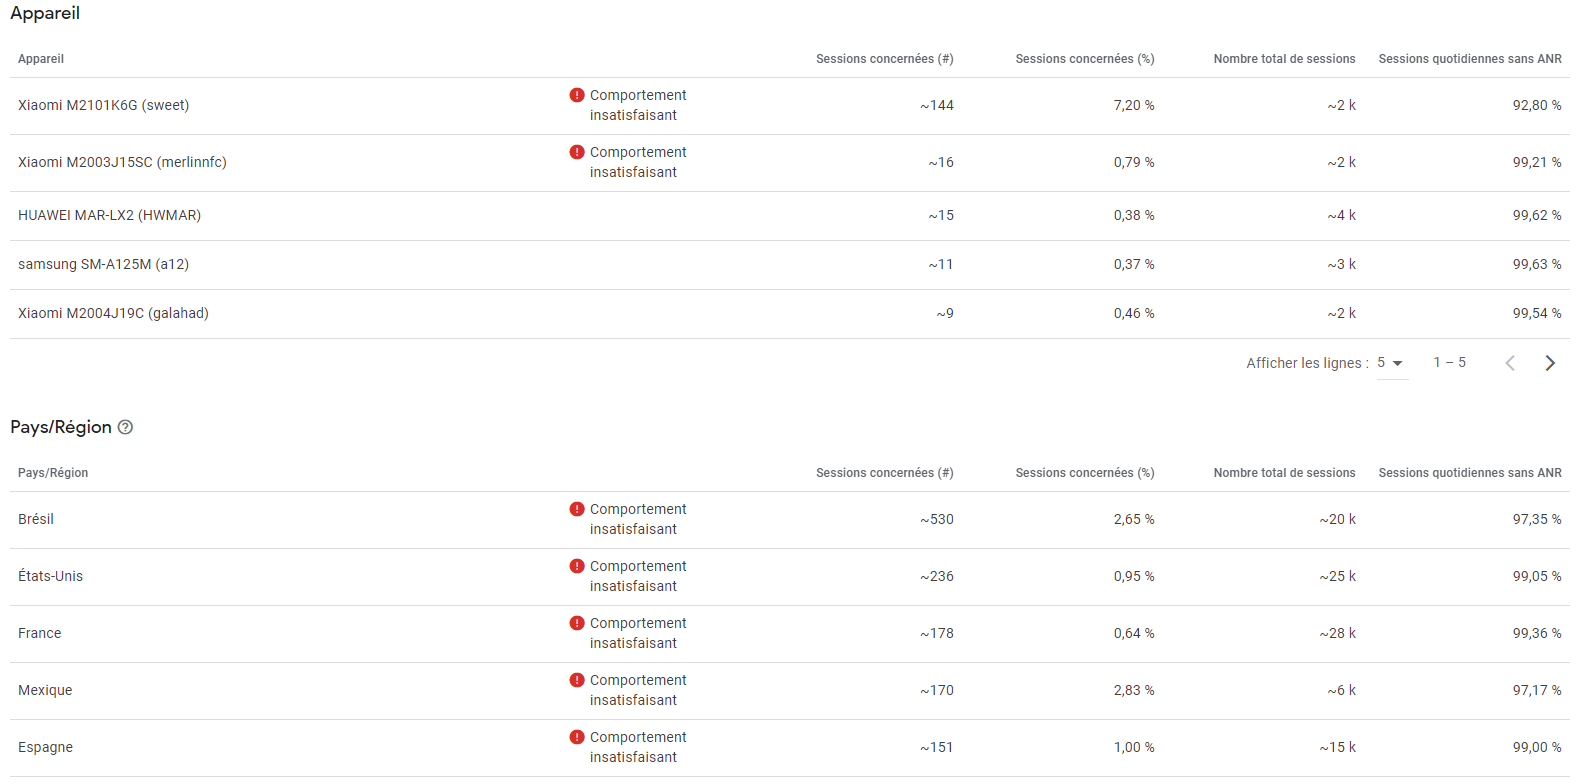This screenshot has width=1586, height=784.
Task: Select the Mexique country row
Action: coord(45,690)
